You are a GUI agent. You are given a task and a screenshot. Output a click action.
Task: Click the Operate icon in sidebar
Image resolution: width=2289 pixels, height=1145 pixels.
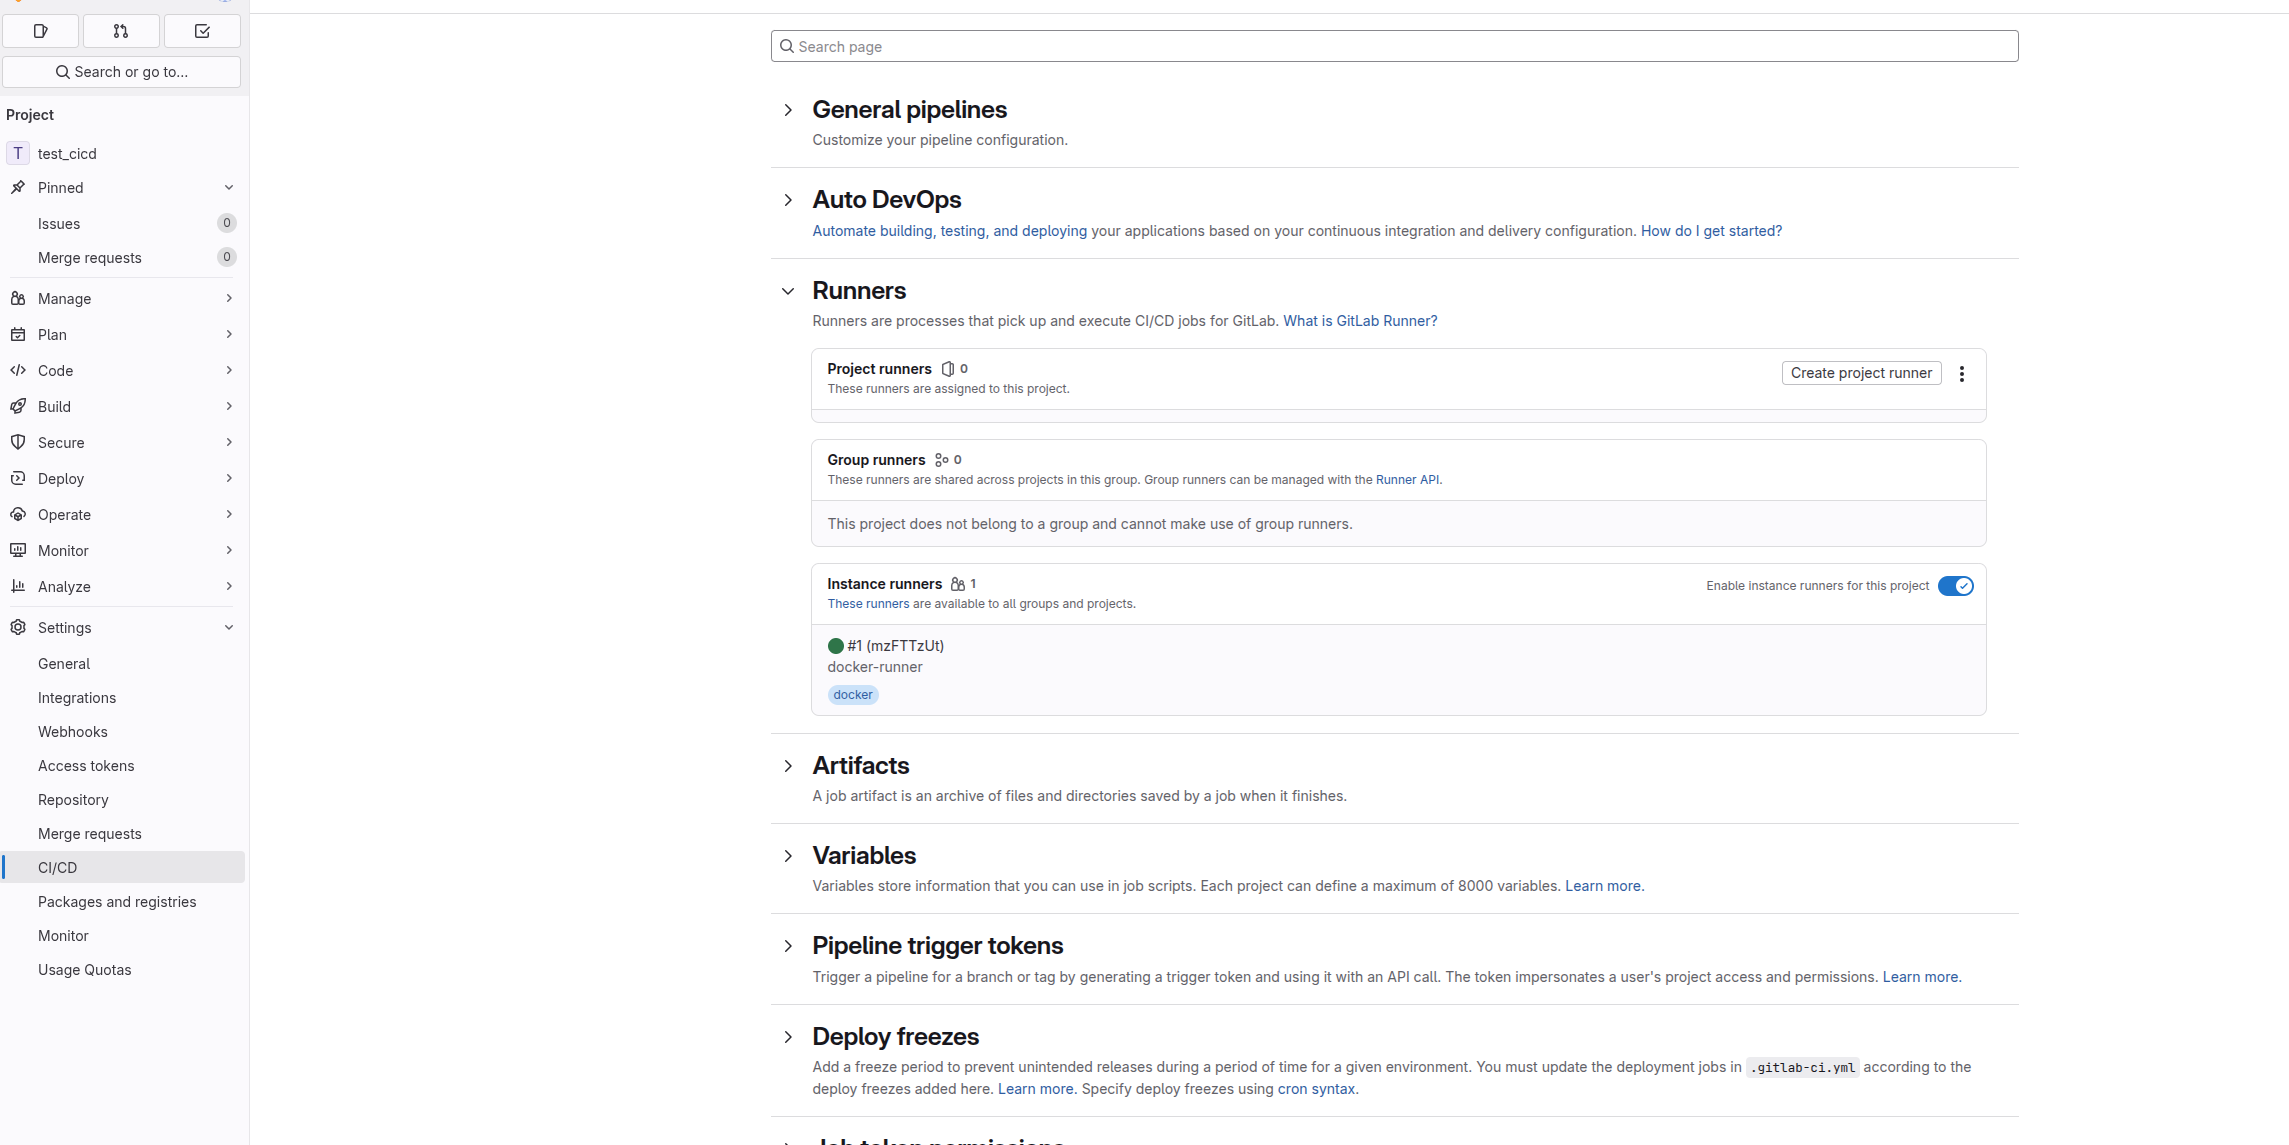tap(18, 514)
